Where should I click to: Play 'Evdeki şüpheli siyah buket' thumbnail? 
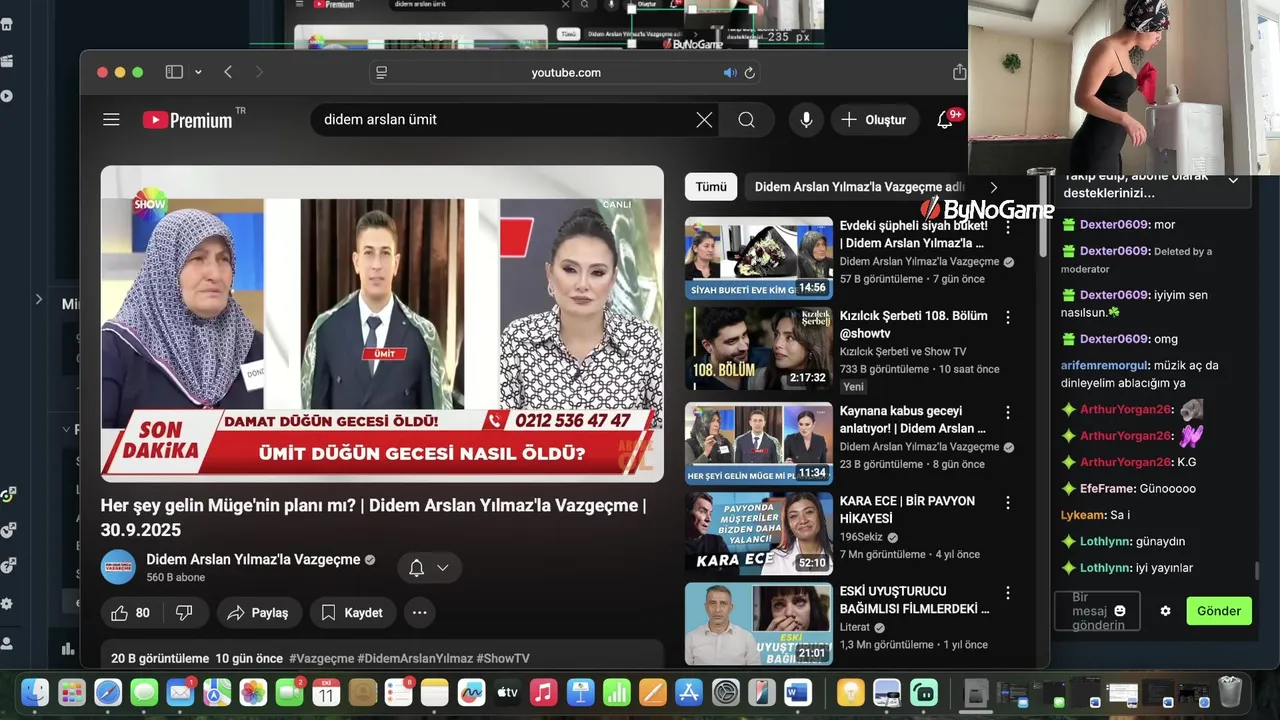(758, 258)
